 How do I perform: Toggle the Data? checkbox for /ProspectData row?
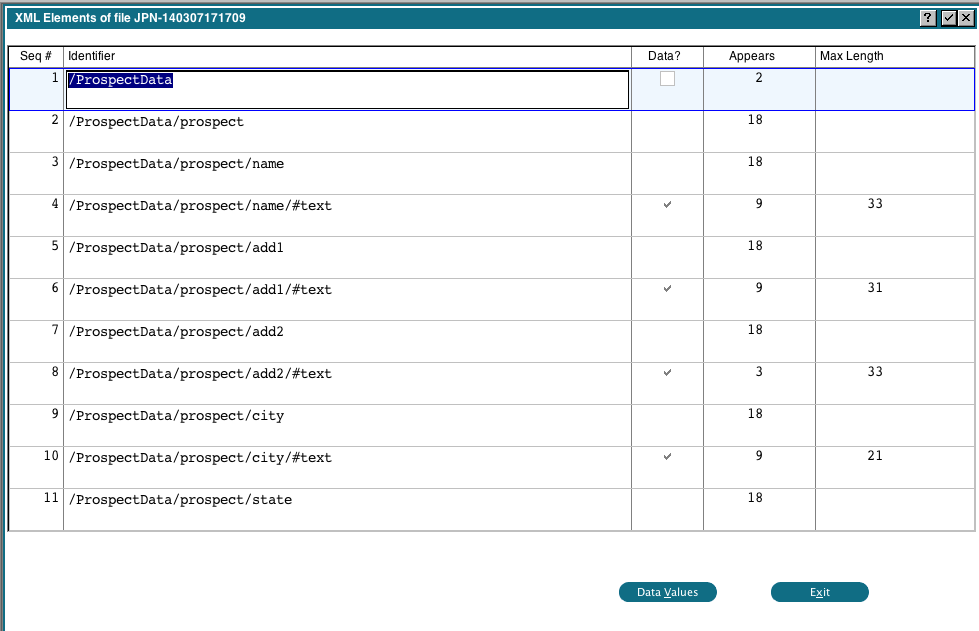point(667,79)
